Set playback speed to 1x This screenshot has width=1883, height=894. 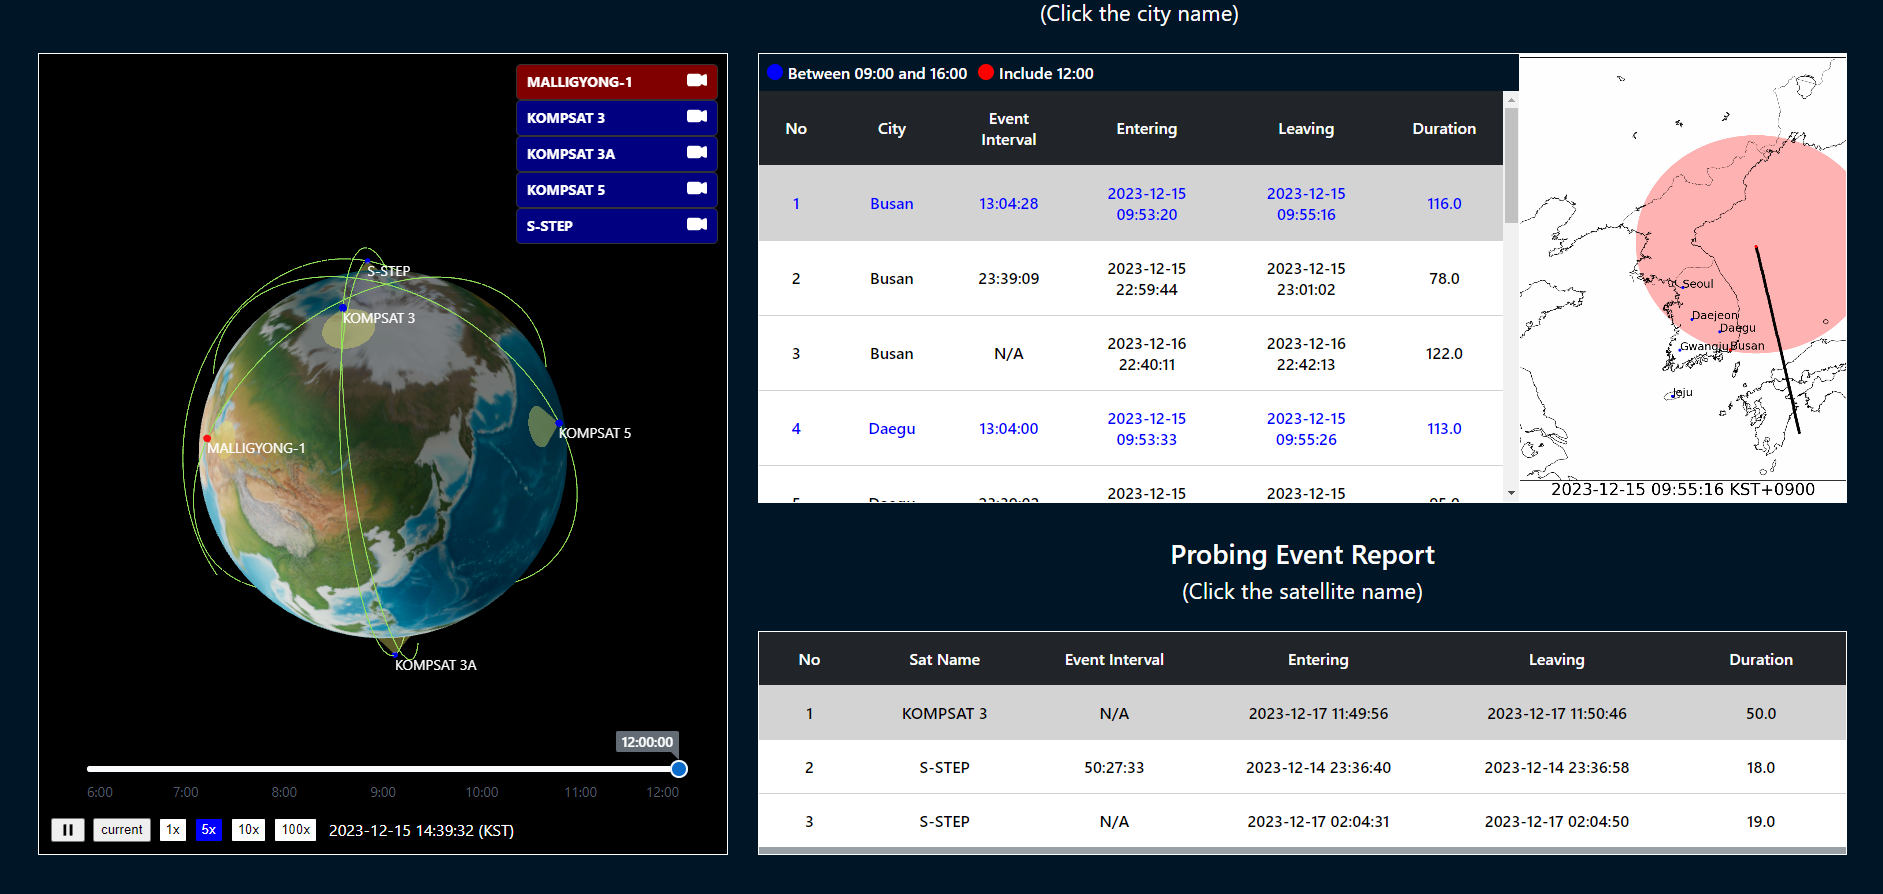pos(173,830)
